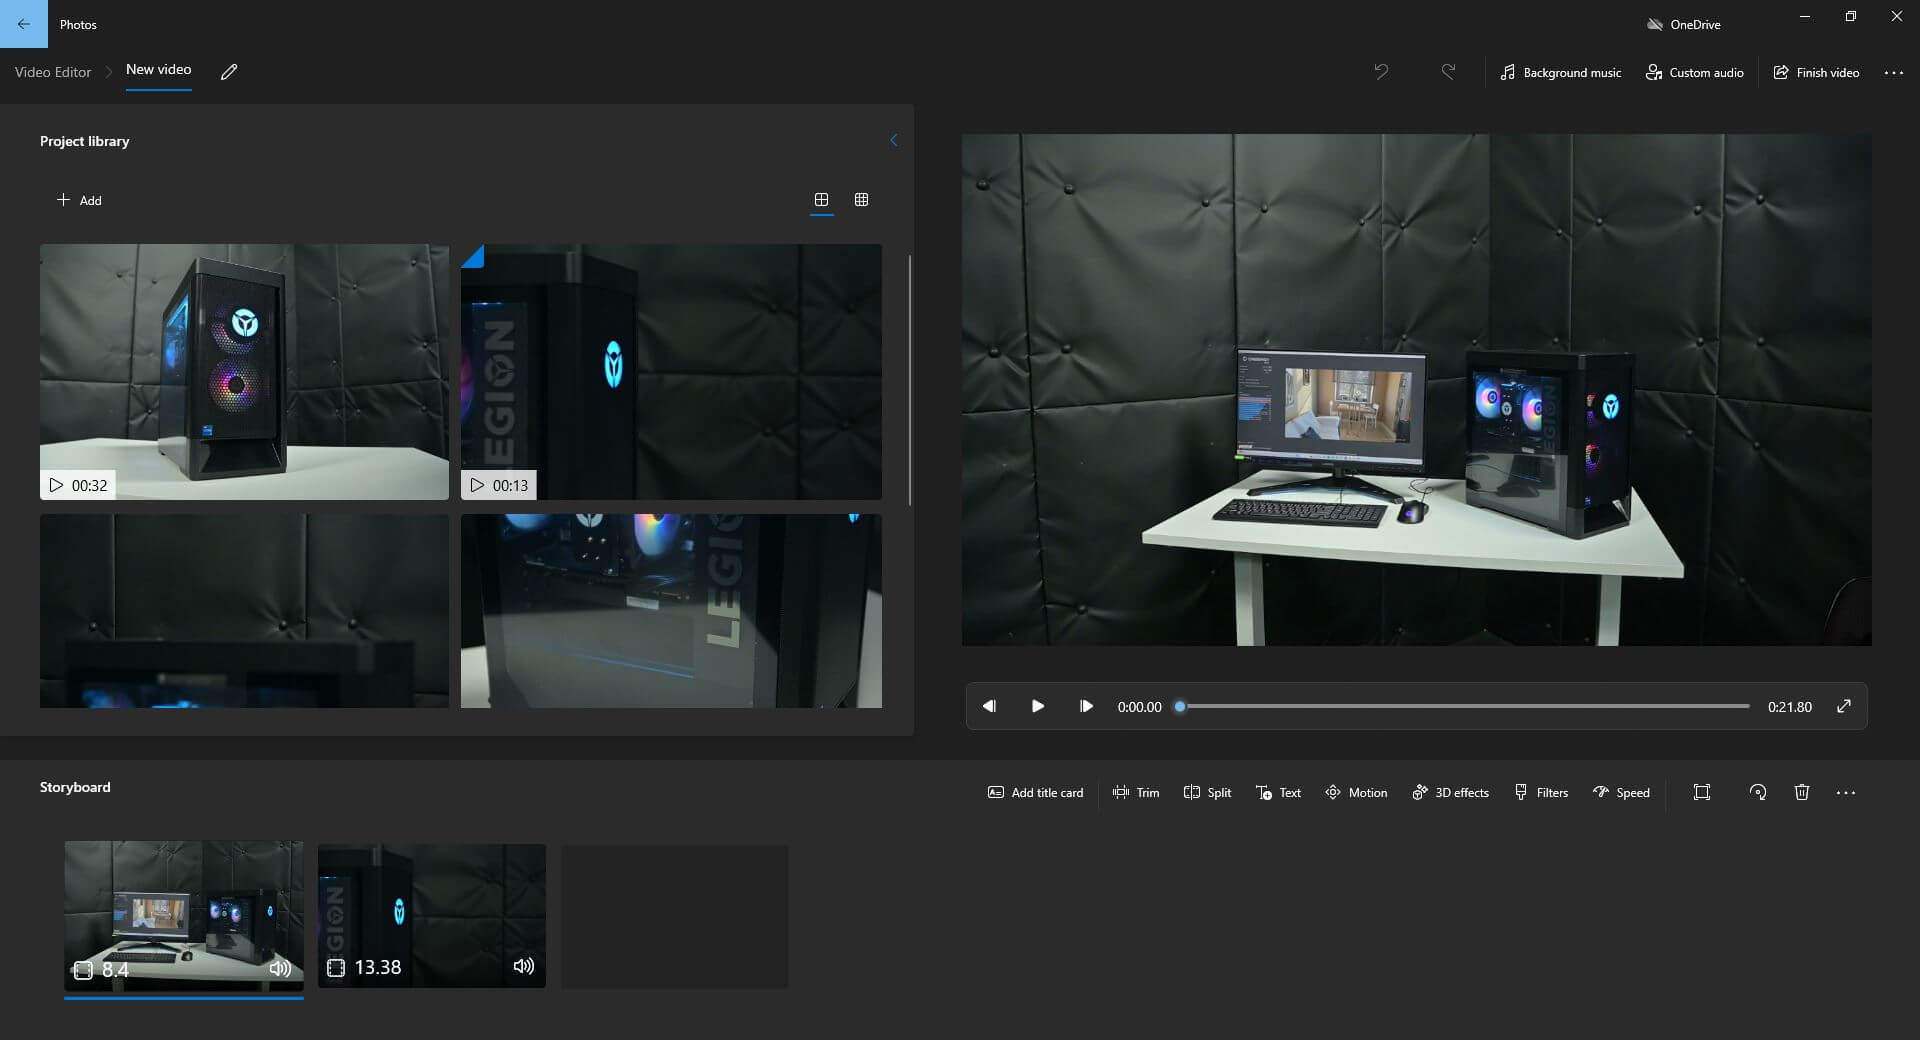Click the preview seek bar
This screenshot has height=1040, width=1920.
[1465, 706]
